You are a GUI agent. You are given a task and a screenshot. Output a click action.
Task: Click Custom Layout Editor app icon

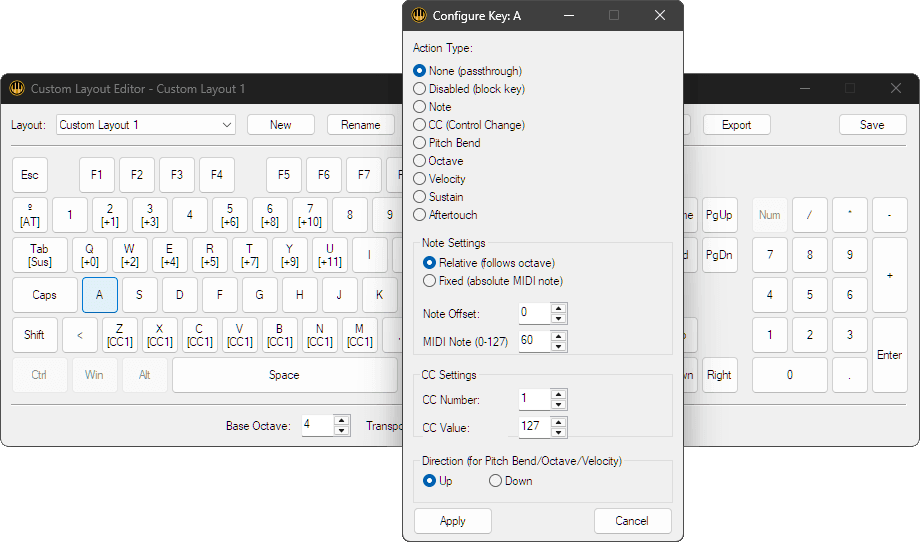tap(17, 89)
